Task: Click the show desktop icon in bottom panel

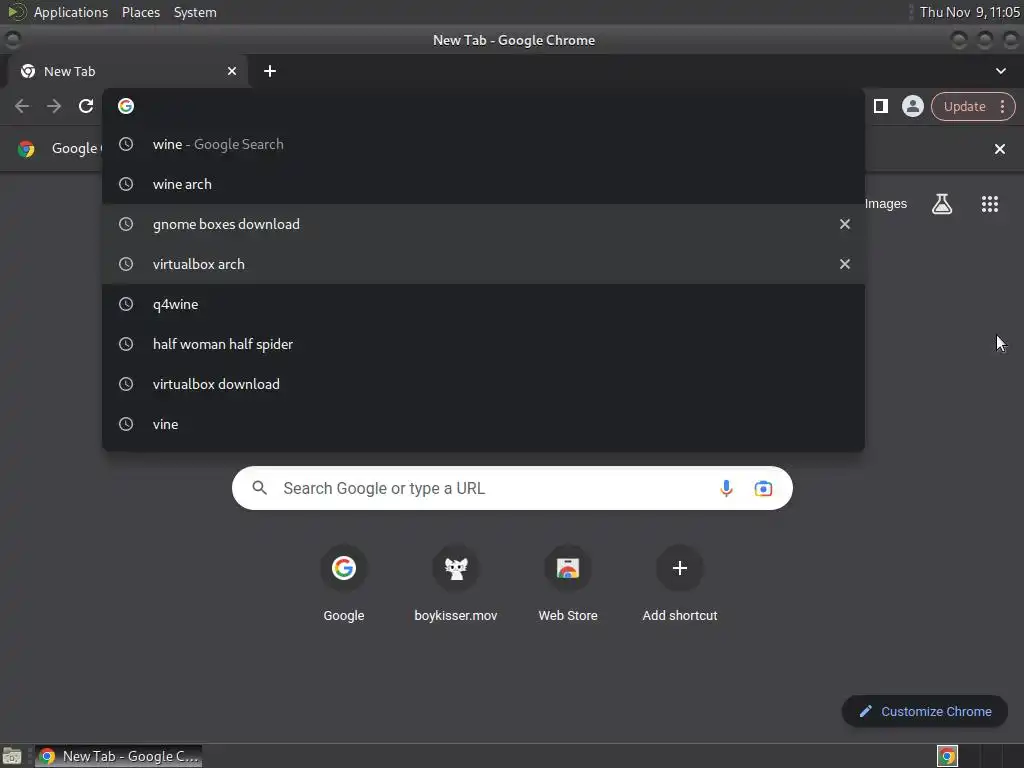Action: pos(12,756)
